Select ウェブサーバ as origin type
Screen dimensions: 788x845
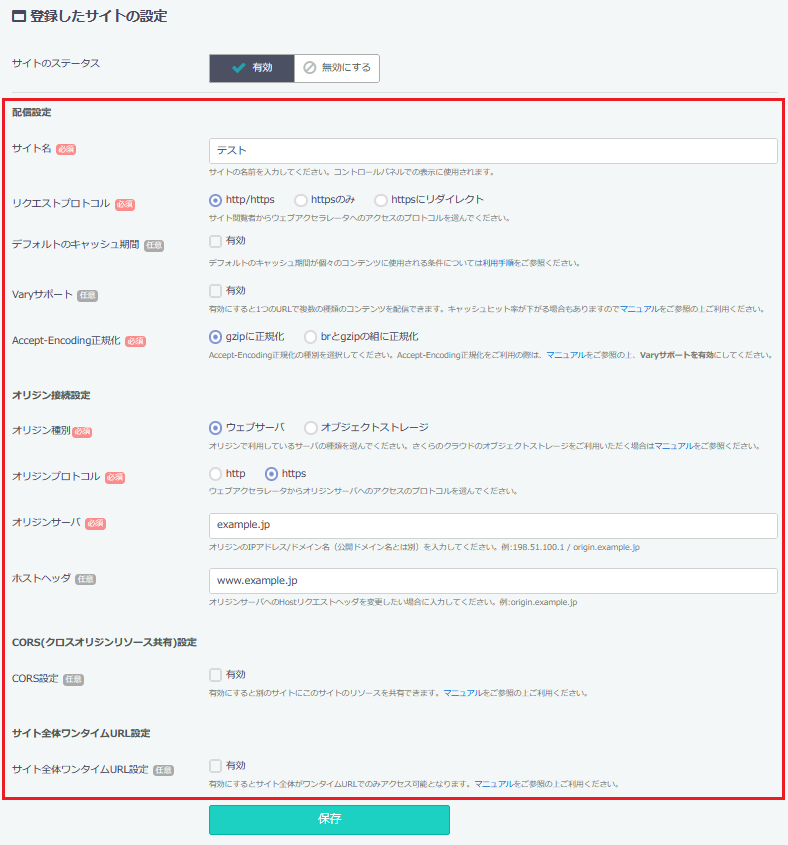pos(216,428)
